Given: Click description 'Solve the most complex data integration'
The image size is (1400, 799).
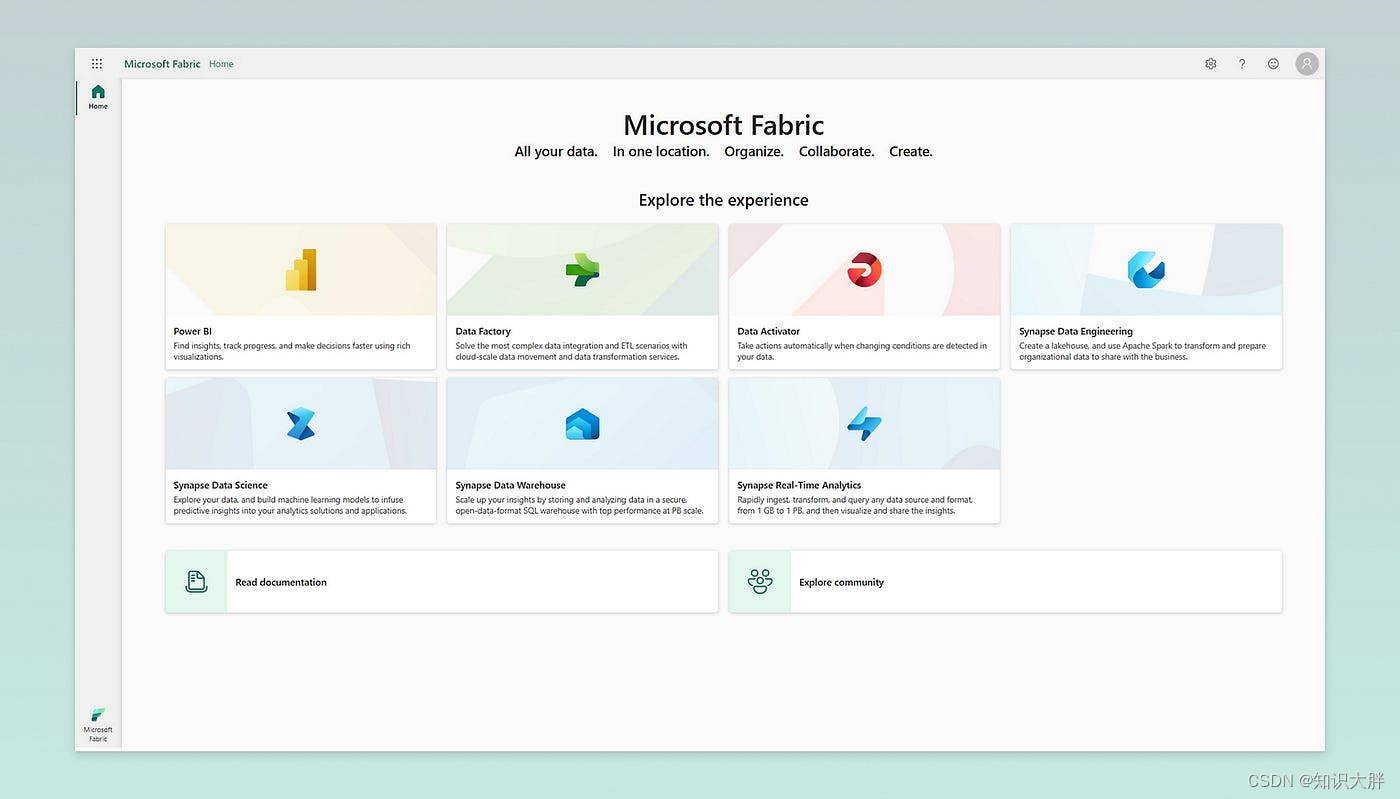Looking at the screenshot, I should (x=571, y=351).
